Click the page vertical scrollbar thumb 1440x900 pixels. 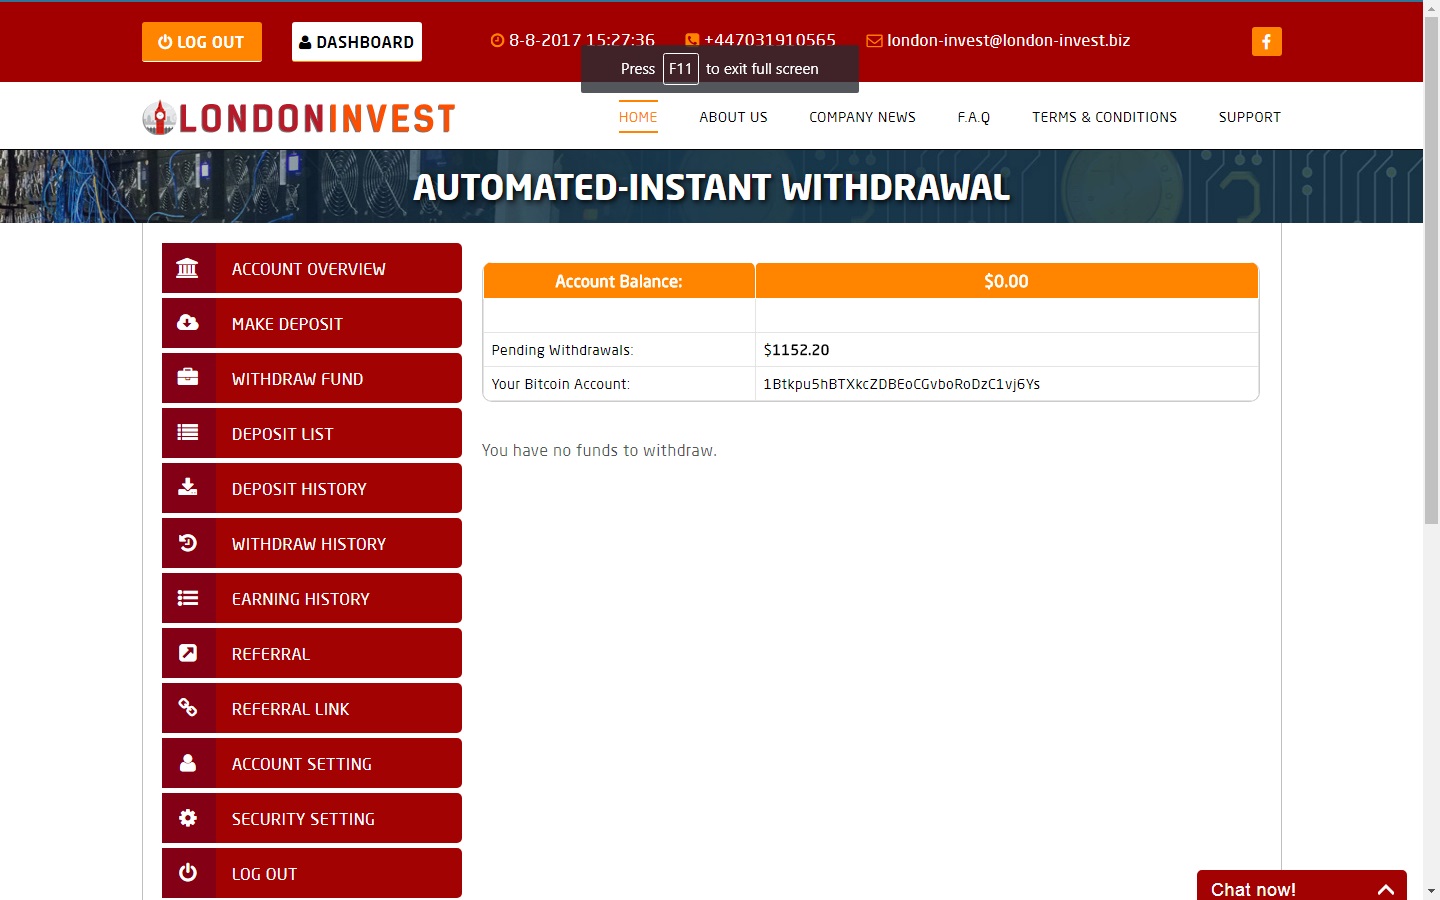[1431, 270]
